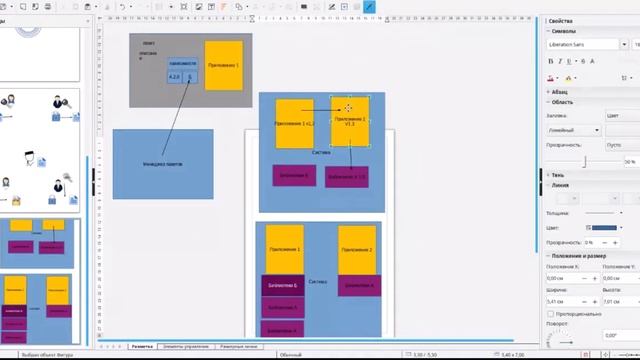This screenshot has height=360, width=640.
Task: Toggle the Shadow black rectangle icon
Action: [304, 7]
